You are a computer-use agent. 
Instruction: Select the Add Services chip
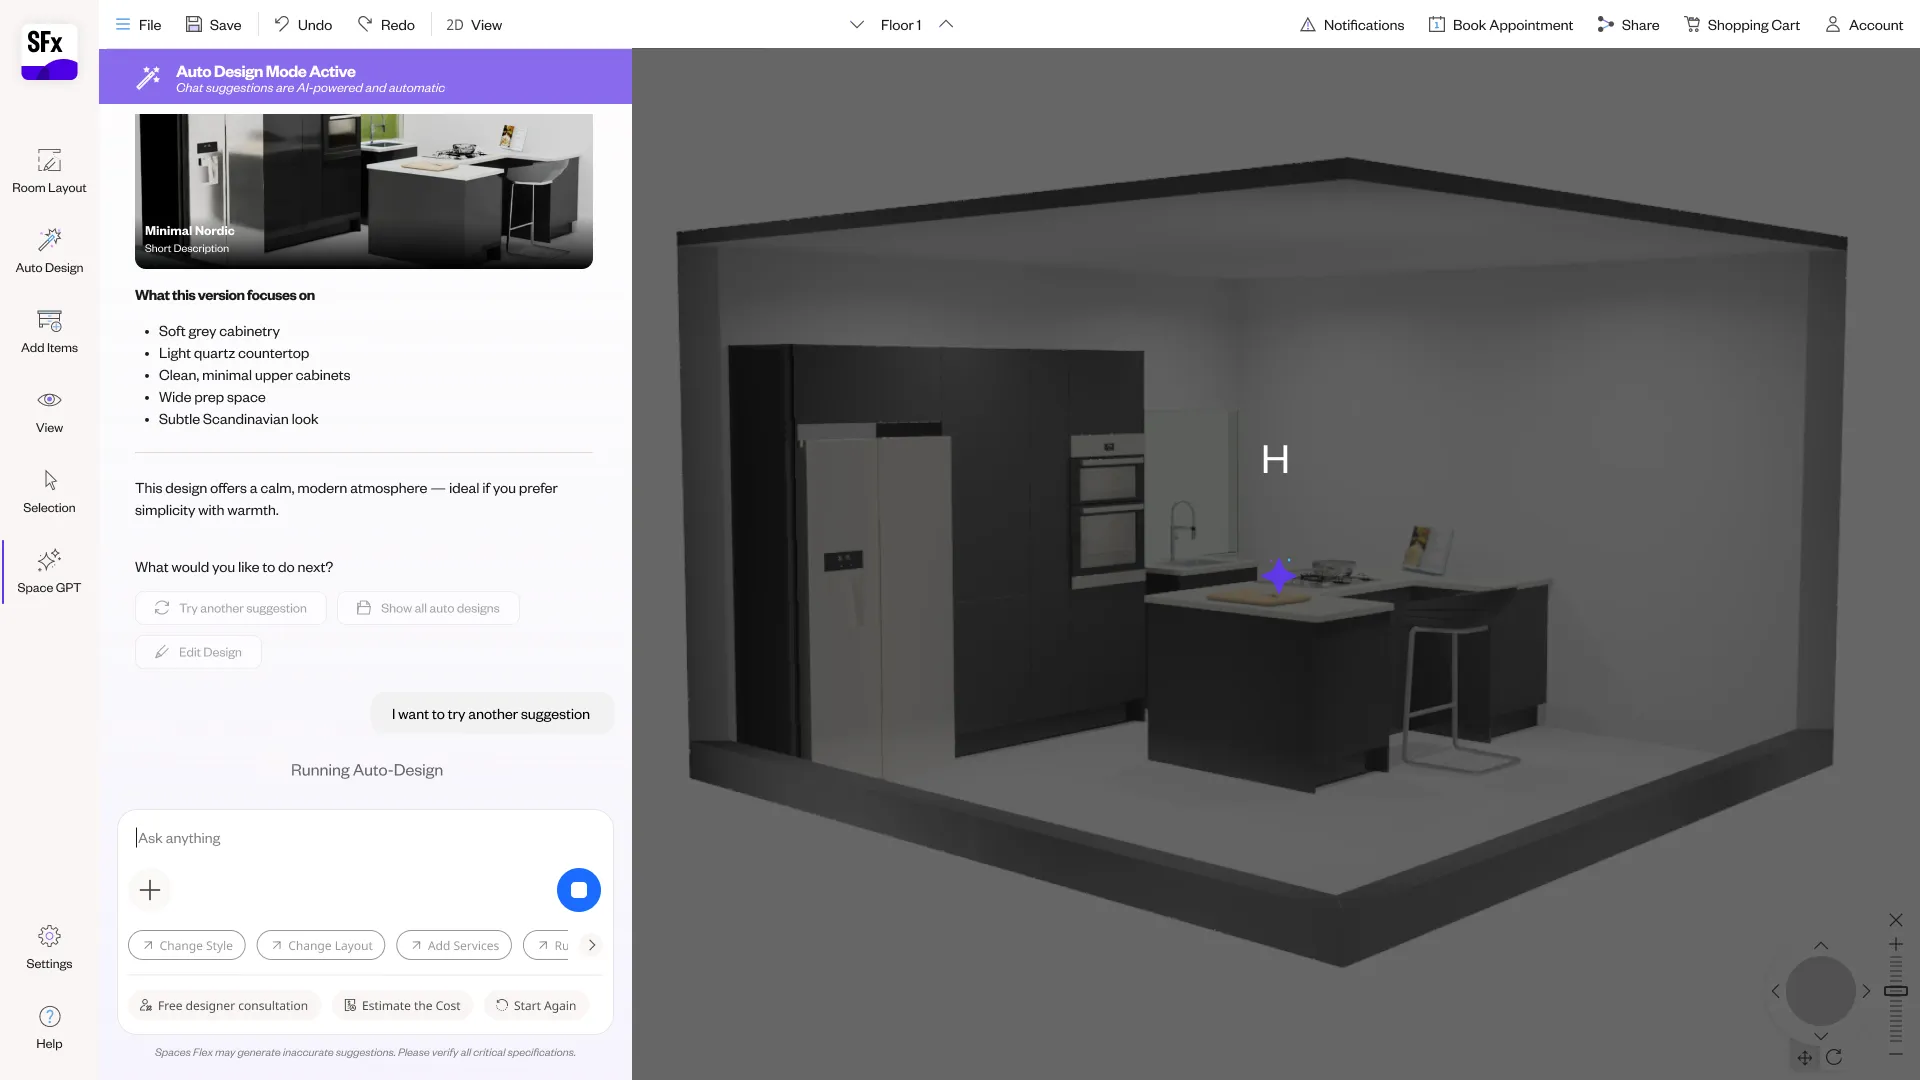click(x=454, y=945)
